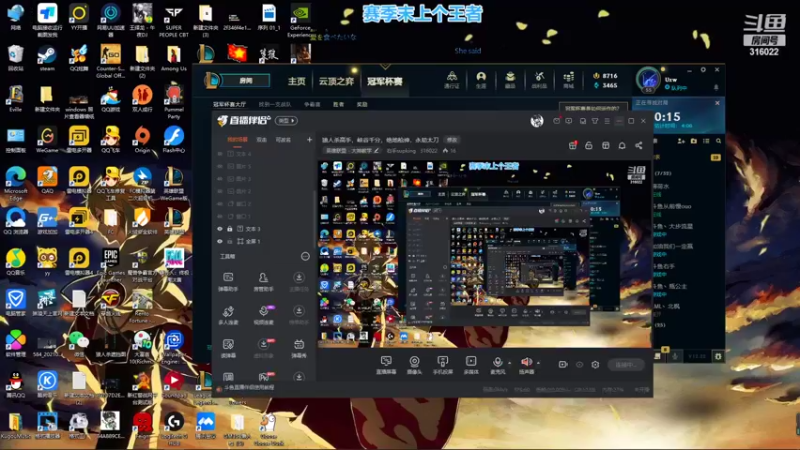This screenshot has height=450, width=800.
Task: Open WeGame desktop shortcut
Action: coord(47,140)
